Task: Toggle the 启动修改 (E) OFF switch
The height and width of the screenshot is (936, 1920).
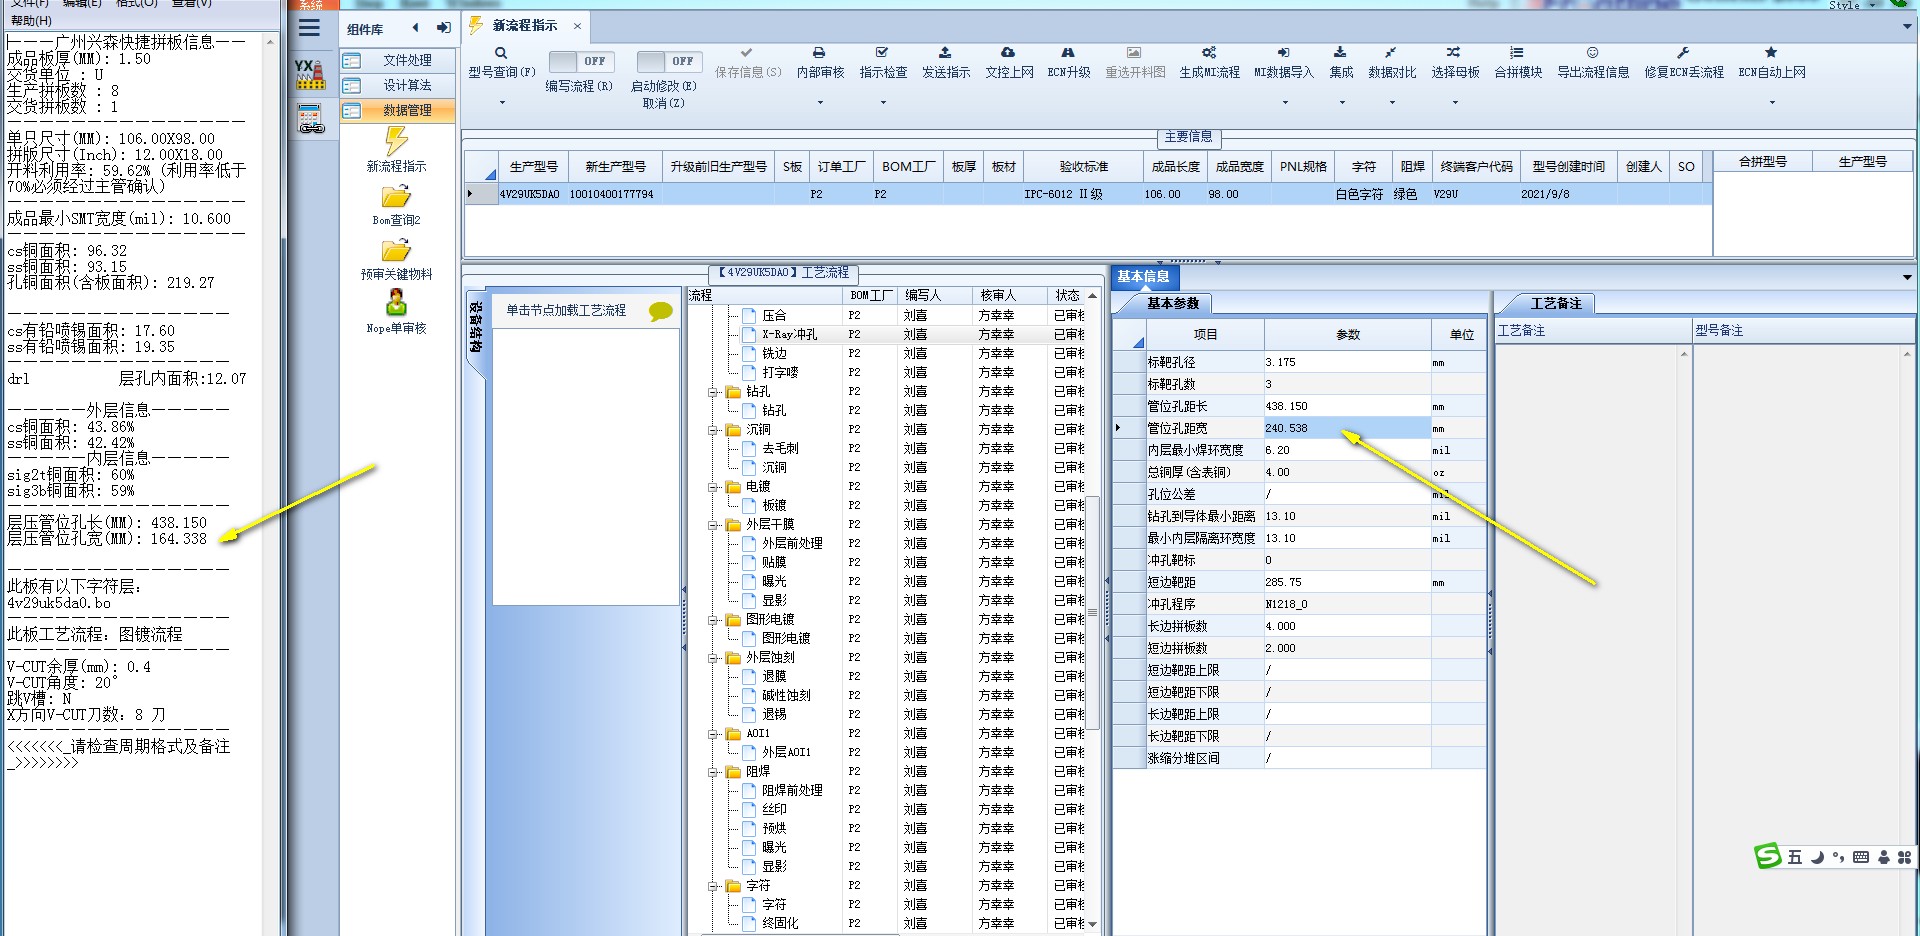Action: 669,61
